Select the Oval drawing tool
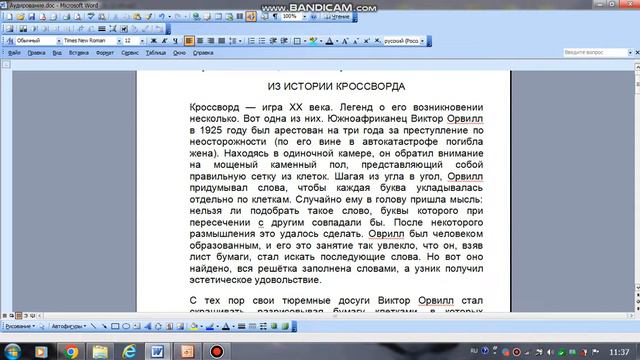 click(126, 326)
